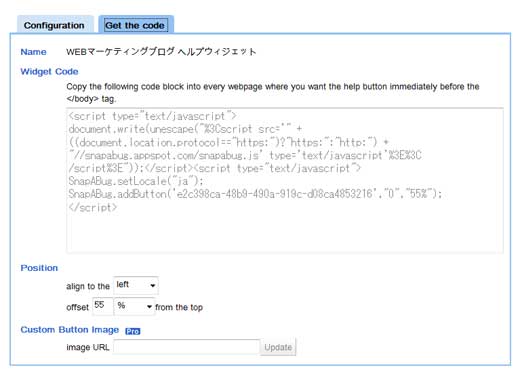Screen dimensions: 522x378
Task: Click the Name label
Action: coord(33,52)
